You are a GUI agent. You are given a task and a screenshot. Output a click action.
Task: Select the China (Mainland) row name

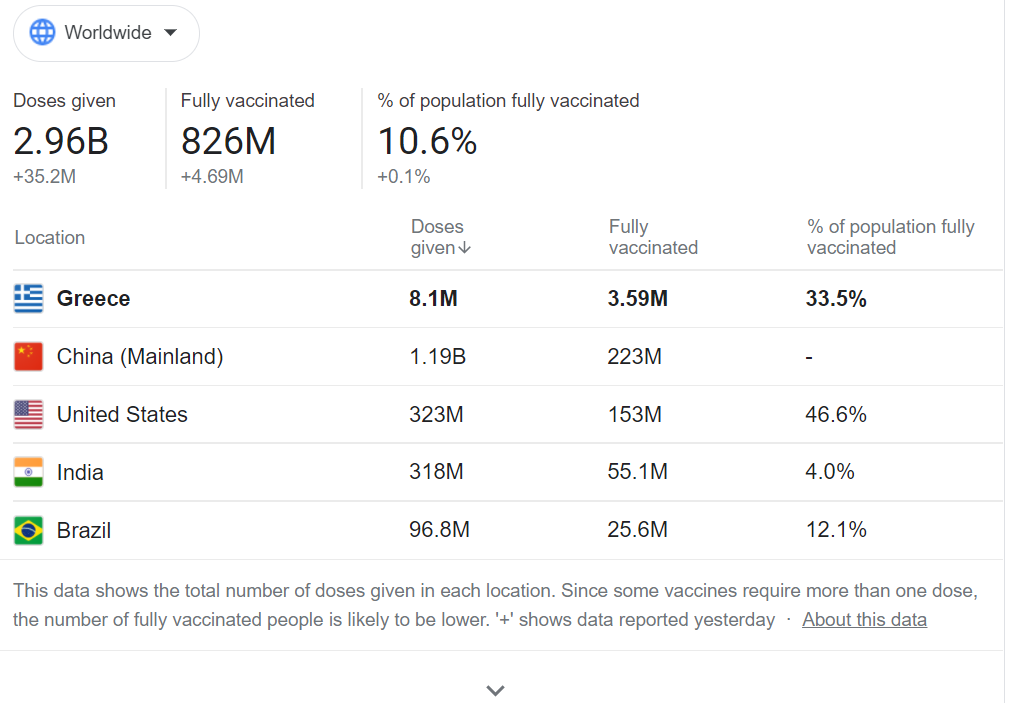click(140, 356)
